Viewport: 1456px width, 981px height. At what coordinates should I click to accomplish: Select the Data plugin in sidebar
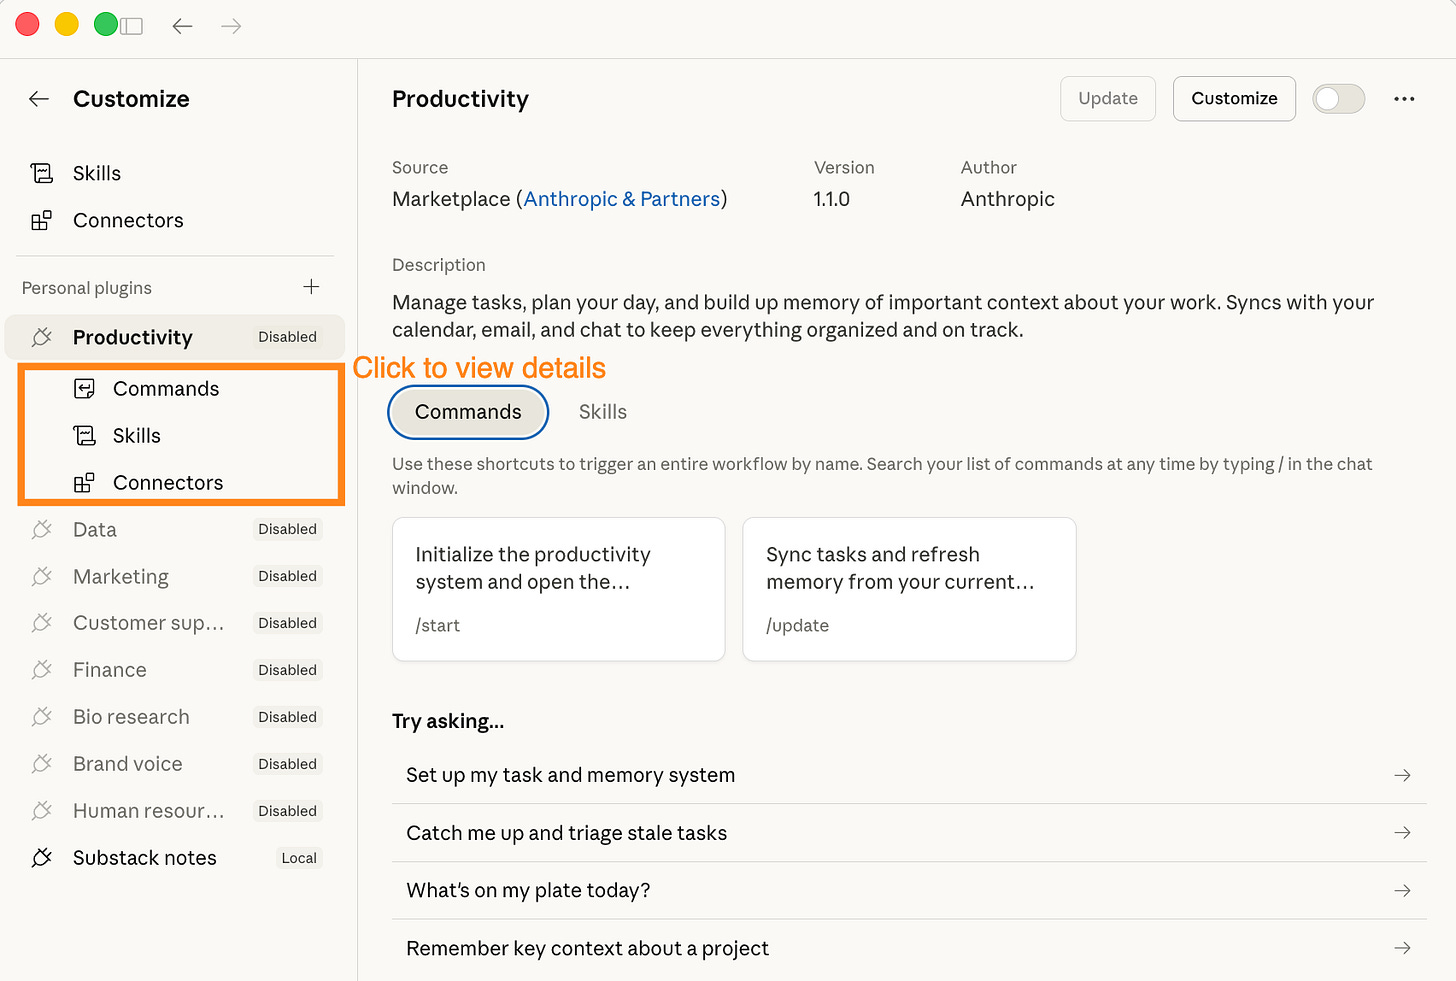tap(175, 530)
